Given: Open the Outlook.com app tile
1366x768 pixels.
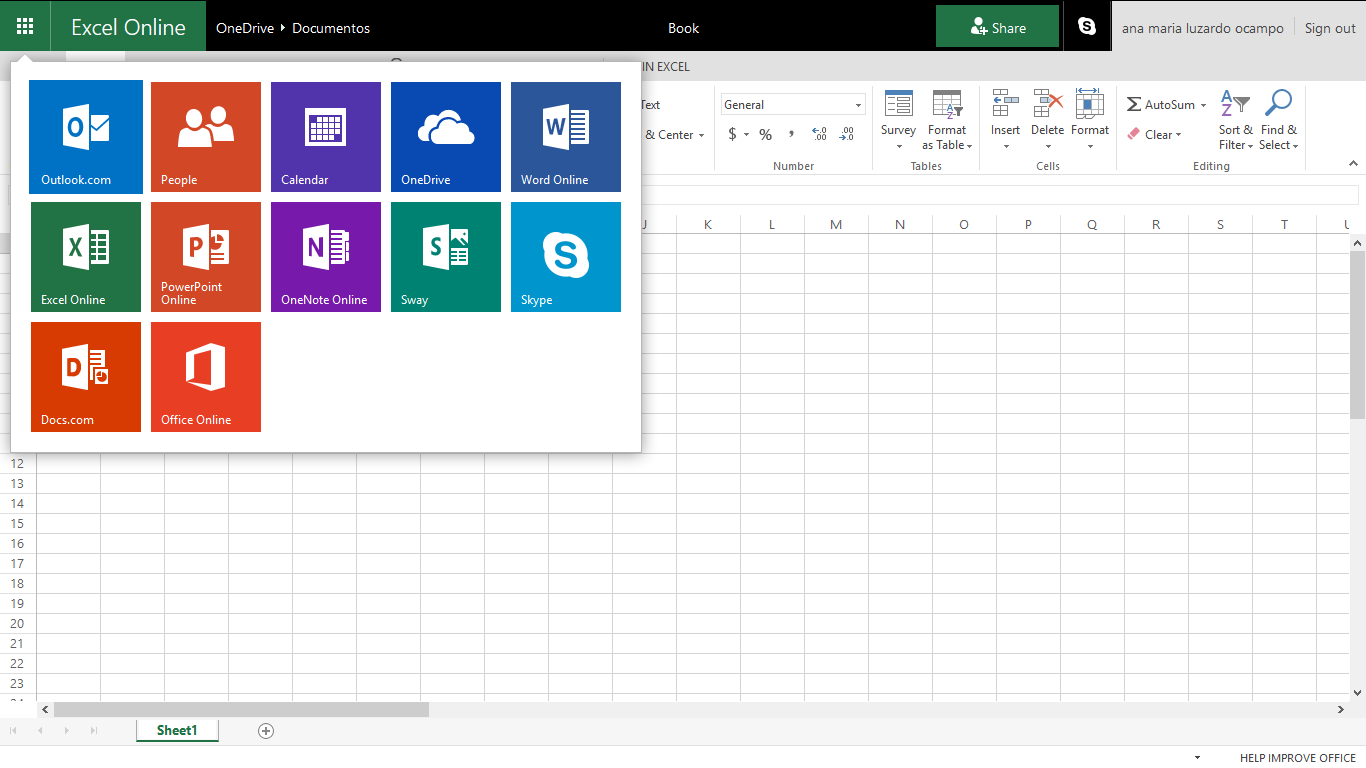Looking at the screenshot, I should click(x=86, y=137).
